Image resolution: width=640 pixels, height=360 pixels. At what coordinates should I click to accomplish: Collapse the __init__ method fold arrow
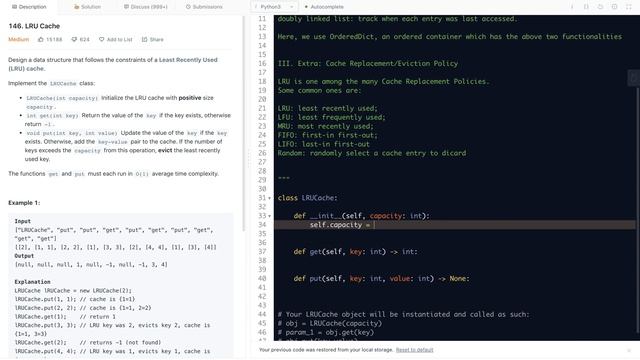tap(269, 216)
